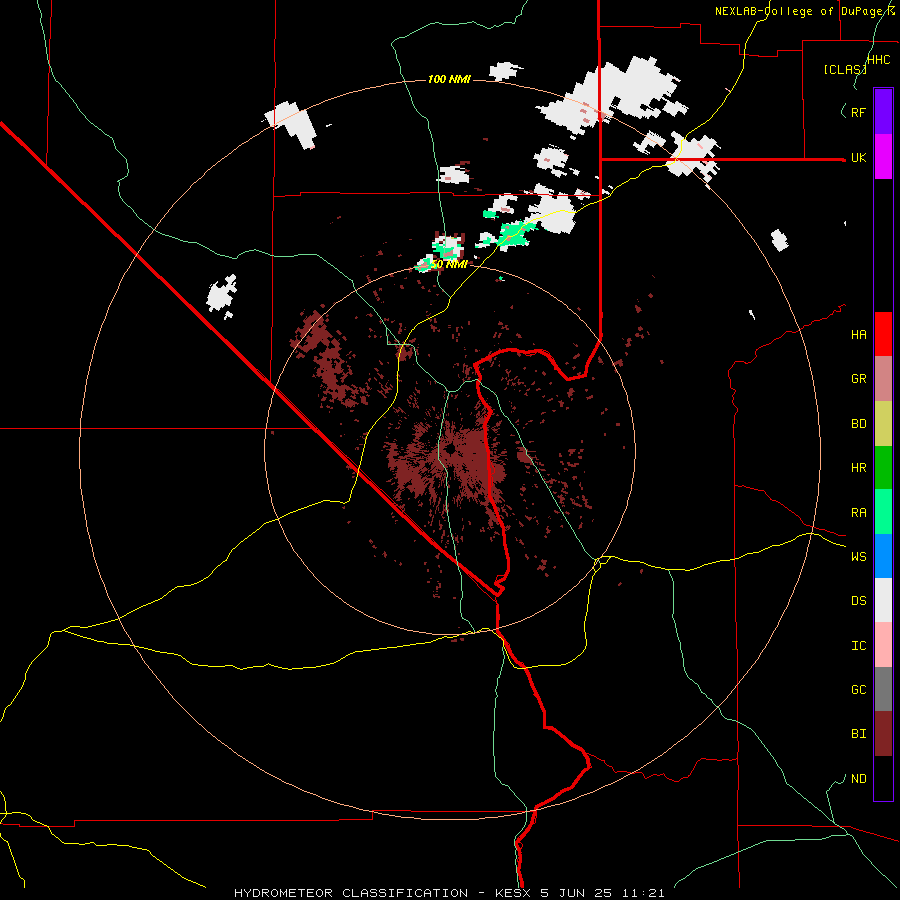
Task: Click the BI dark-red legend swatch
Action: tap(883, 734)
